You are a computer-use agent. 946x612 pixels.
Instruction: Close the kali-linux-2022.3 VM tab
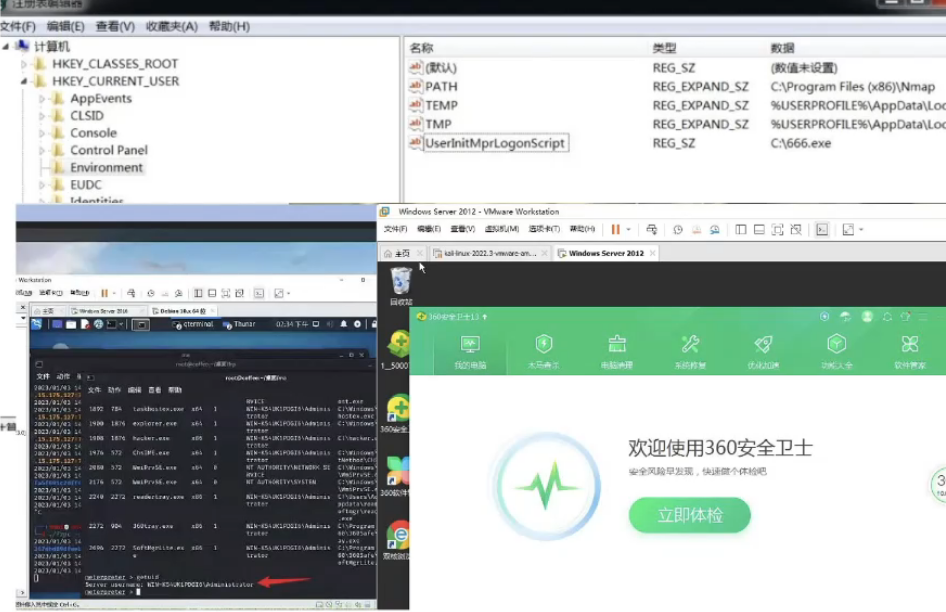544,253
